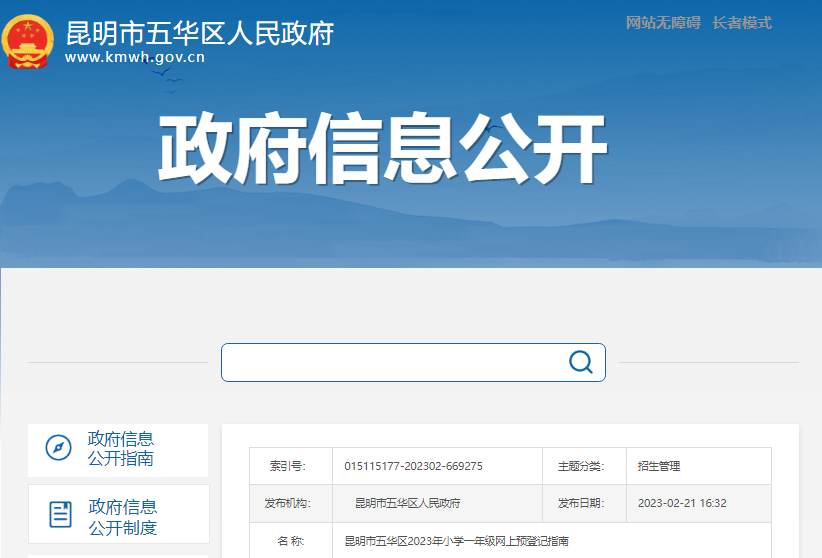Image resolution: width=822 pixels, height=558 pixels.
Task: Click the compass icon in sidebar
Action: tap(59, 448)
